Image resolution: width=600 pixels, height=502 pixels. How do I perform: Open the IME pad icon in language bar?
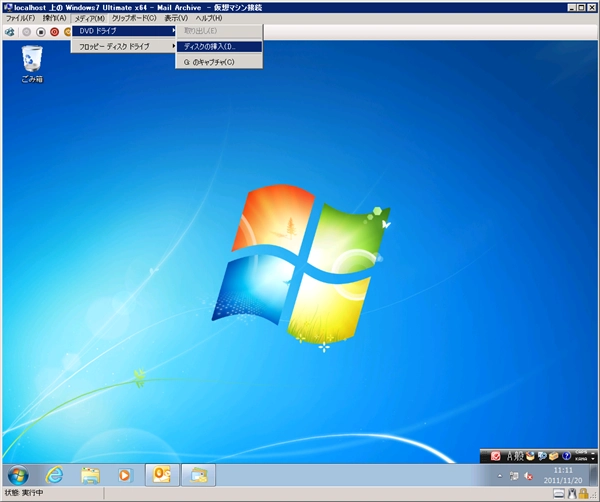click(530, 456)
